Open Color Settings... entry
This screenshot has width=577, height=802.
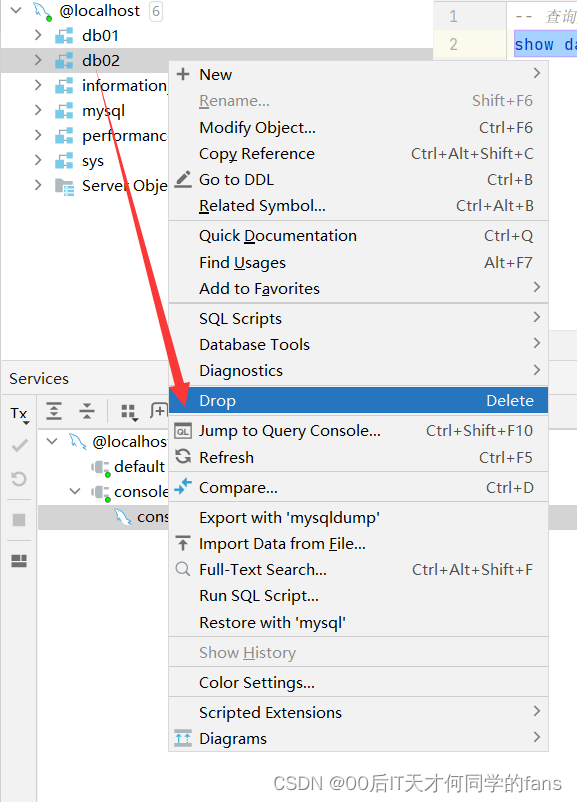[358, 682]
